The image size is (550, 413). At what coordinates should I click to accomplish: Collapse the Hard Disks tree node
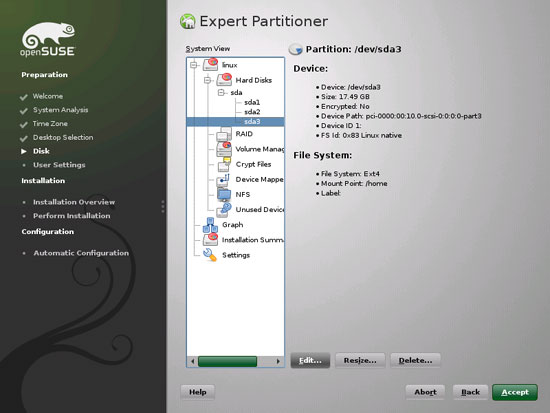(207, 80)
